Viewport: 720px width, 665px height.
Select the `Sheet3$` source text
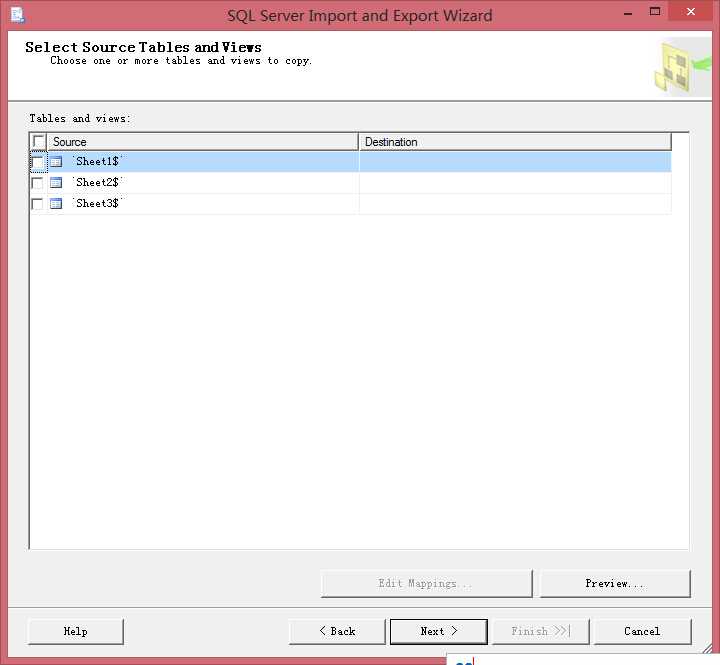(97, 203)
